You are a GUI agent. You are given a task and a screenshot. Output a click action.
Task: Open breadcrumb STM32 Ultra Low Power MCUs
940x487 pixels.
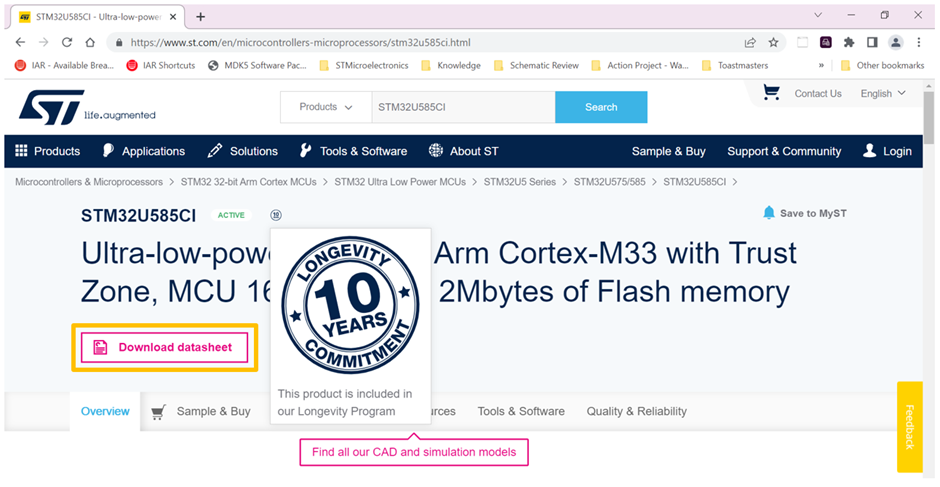pyautogui.click(x=400, y=182)
